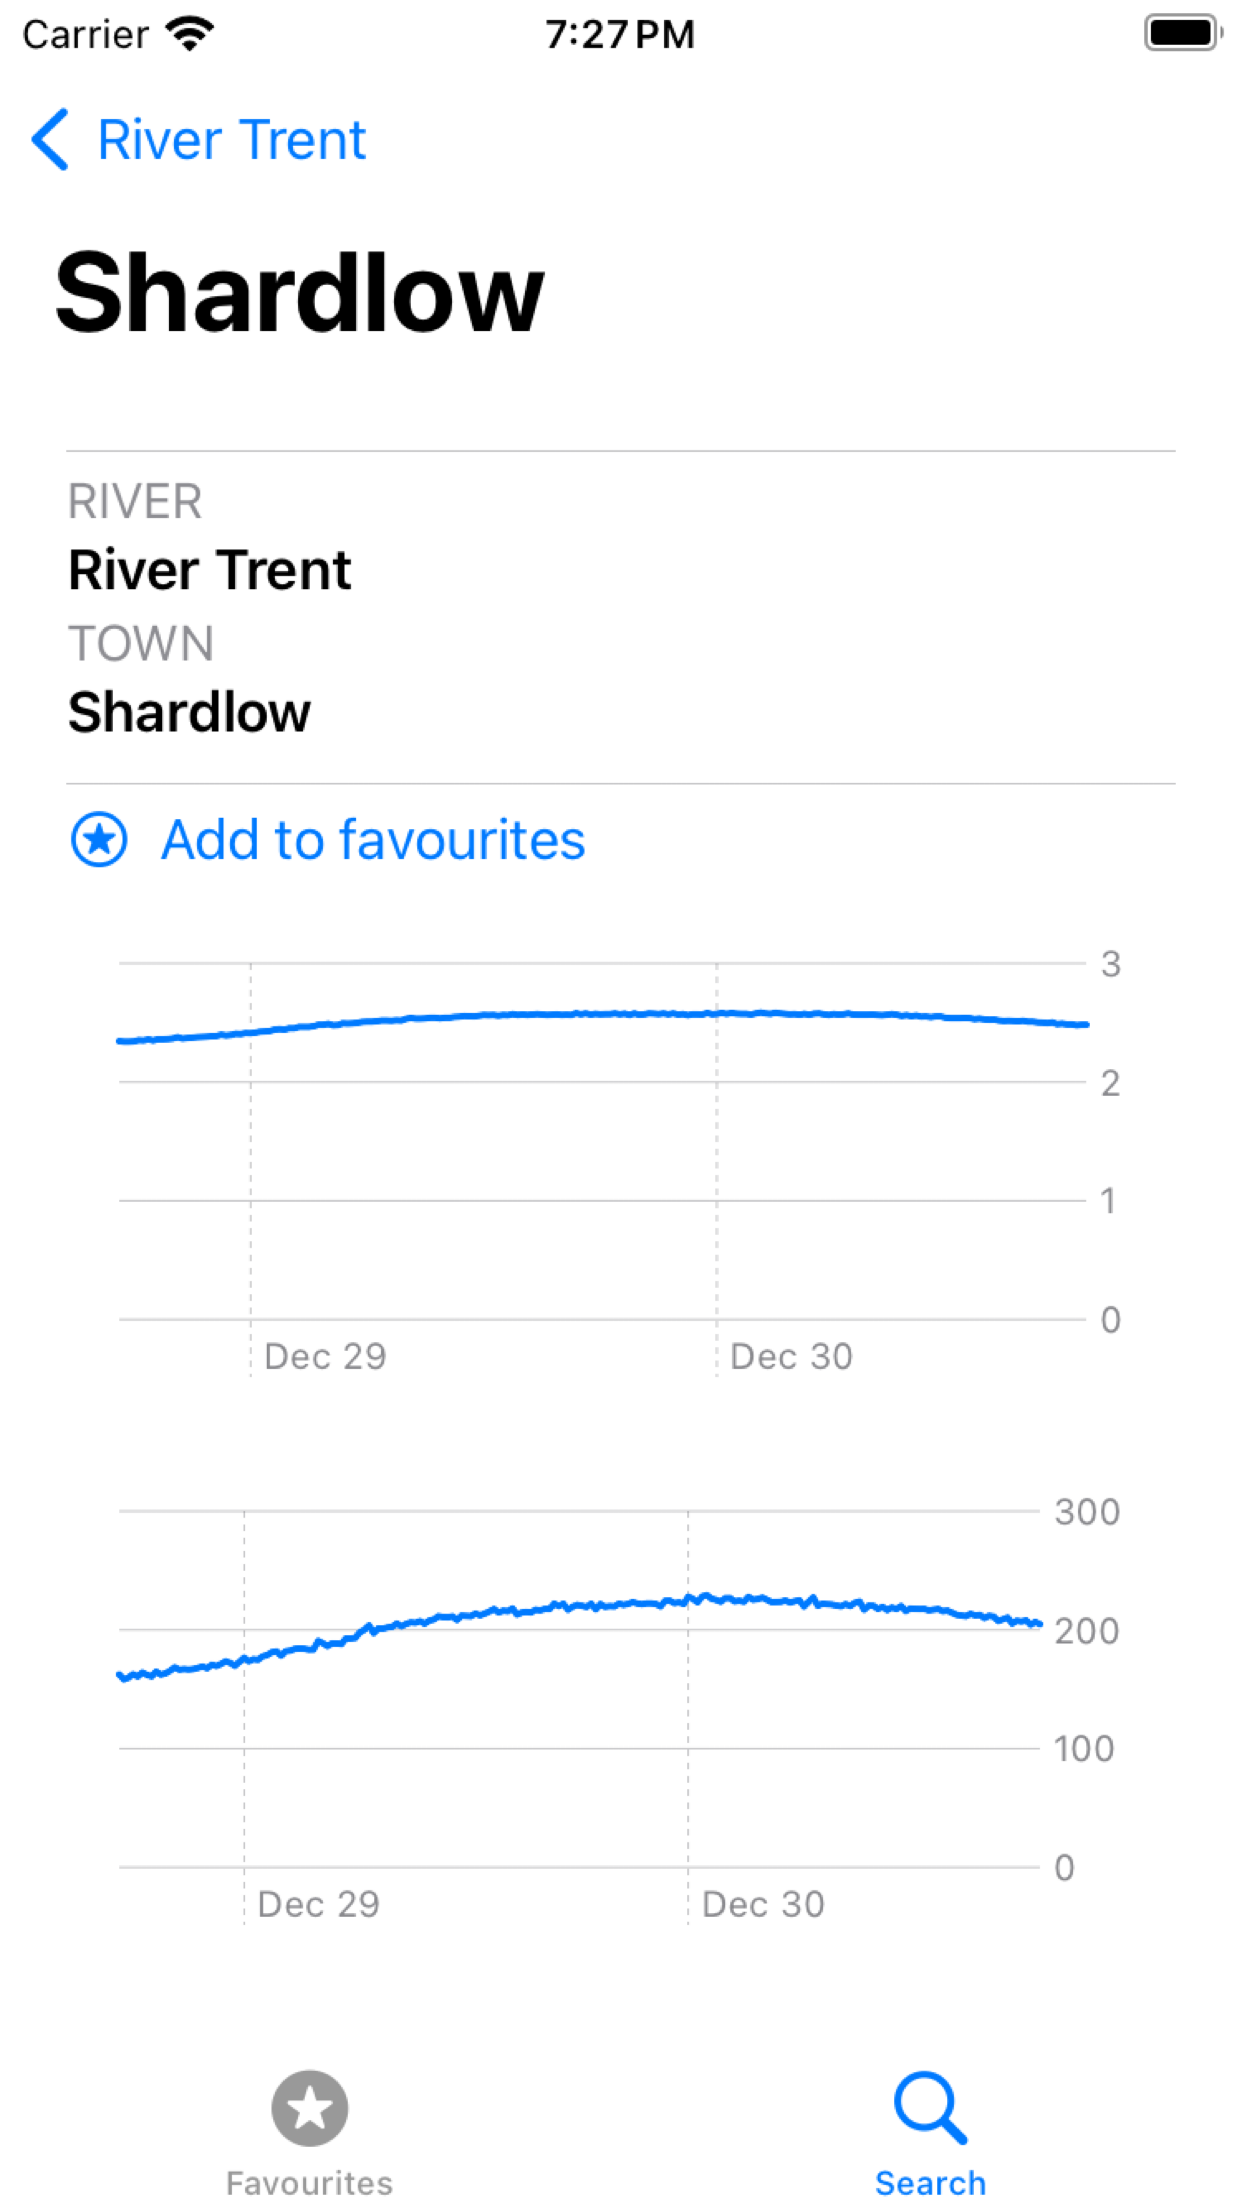This screenshot has width=1242, height=2208.
Task: Switch to Favourites tab label
Action: coord(310,2182)
